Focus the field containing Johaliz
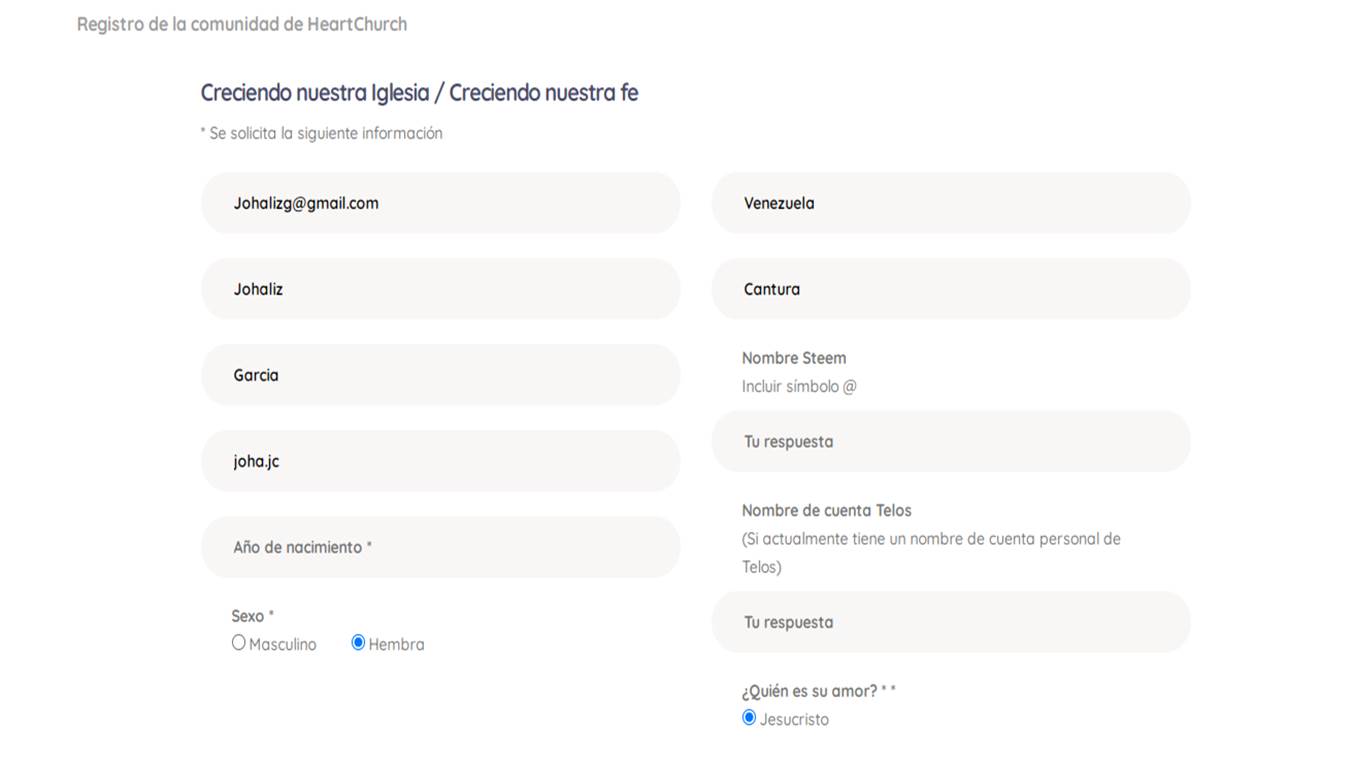 click(x=441, y=289)
